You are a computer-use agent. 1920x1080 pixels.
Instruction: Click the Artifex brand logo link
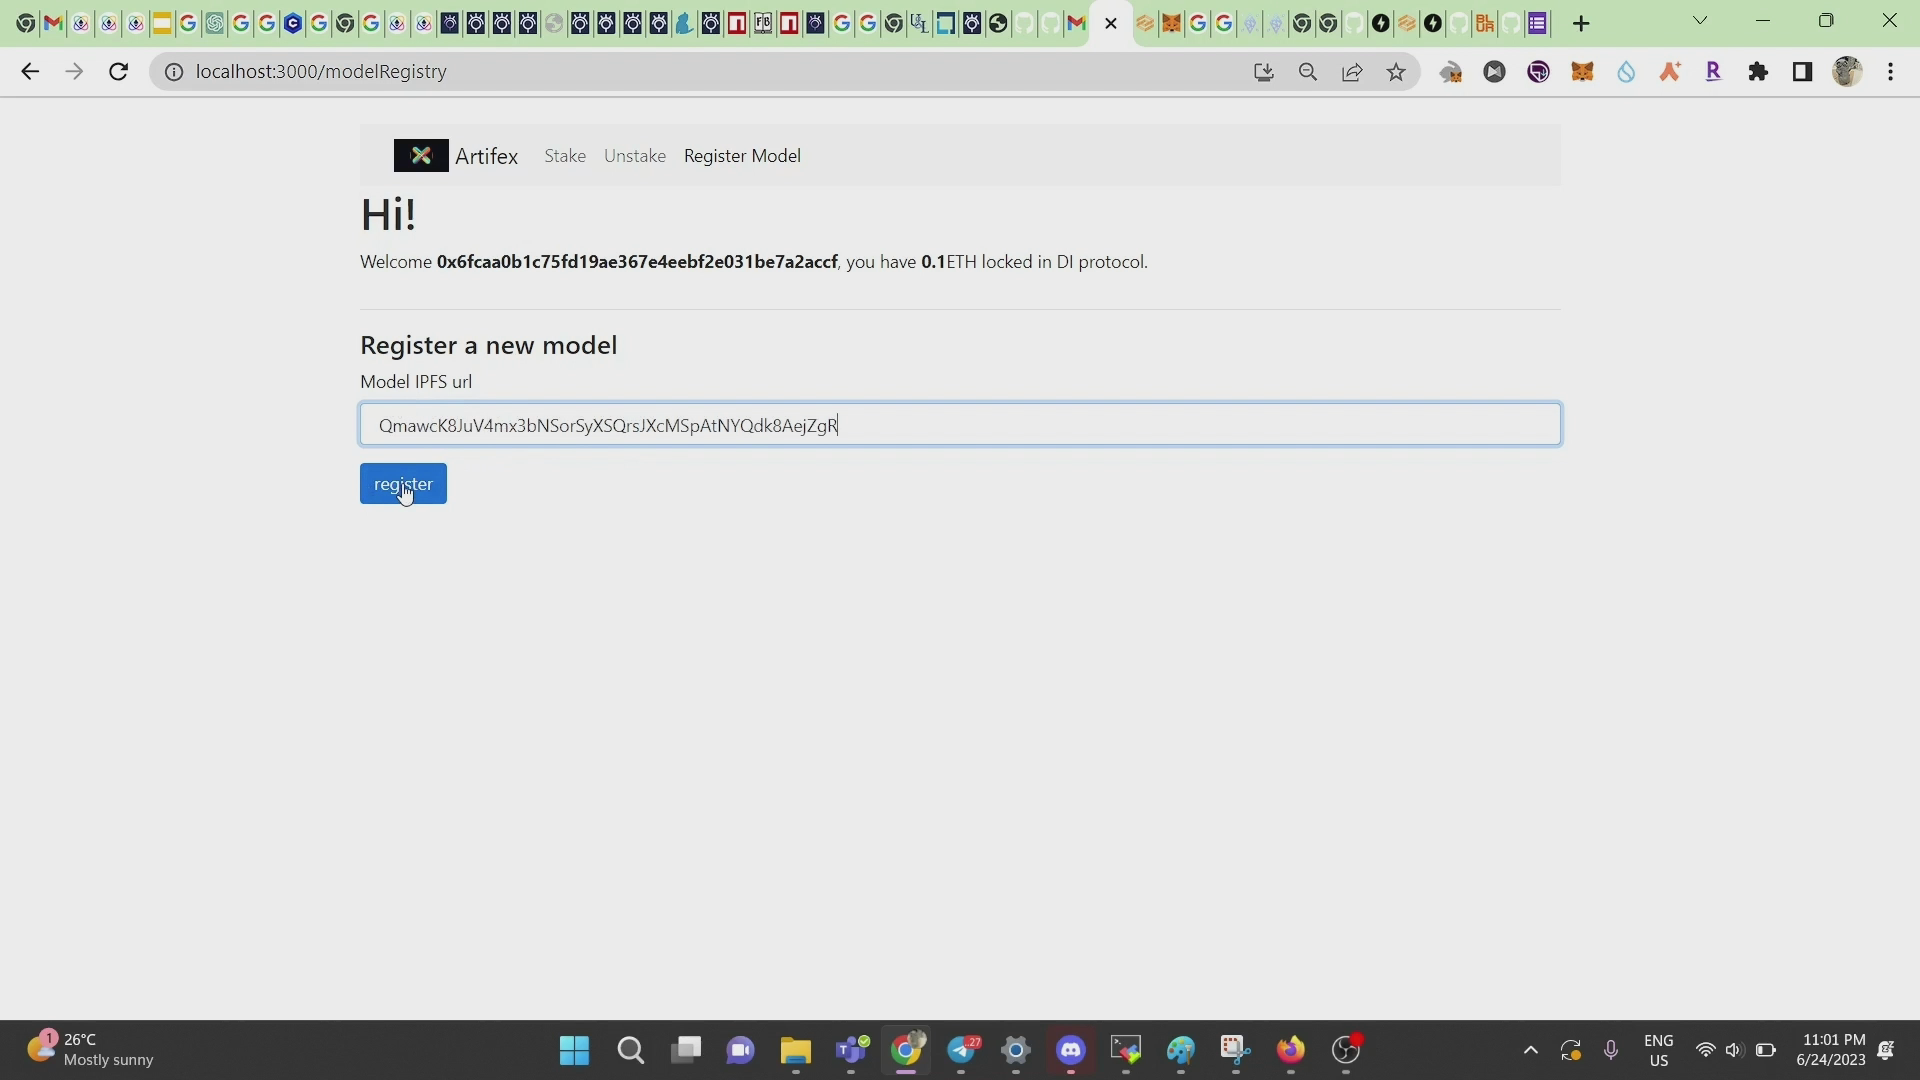456,156
